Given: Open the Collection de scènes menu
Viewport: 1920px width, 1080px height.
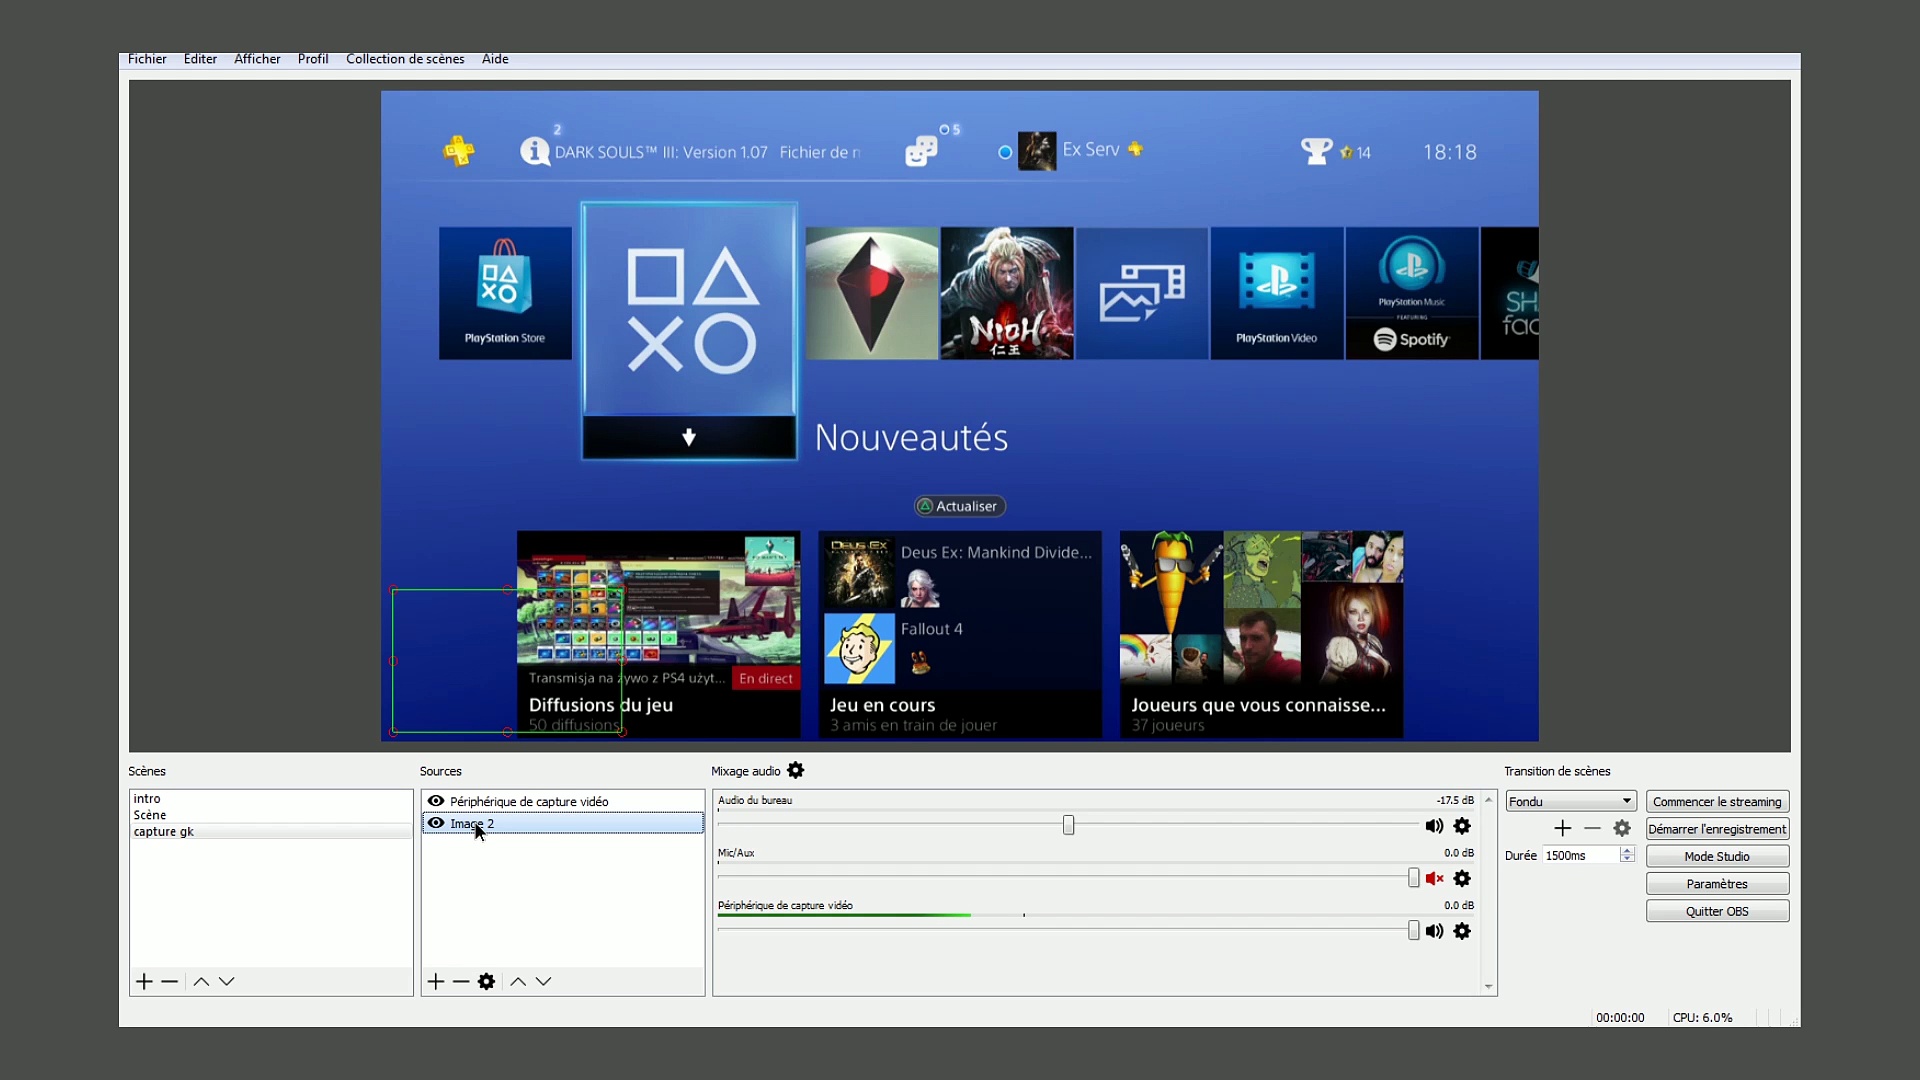Looking at the screenshot, I should tap(405, 58).
